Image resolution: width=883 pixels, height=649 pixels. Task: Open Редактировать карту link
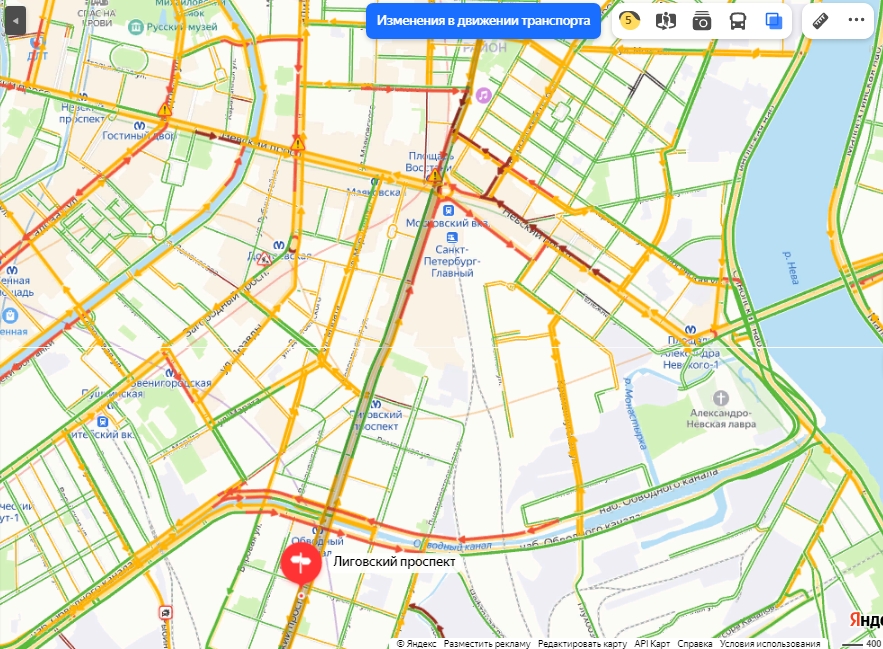point(582,643)
